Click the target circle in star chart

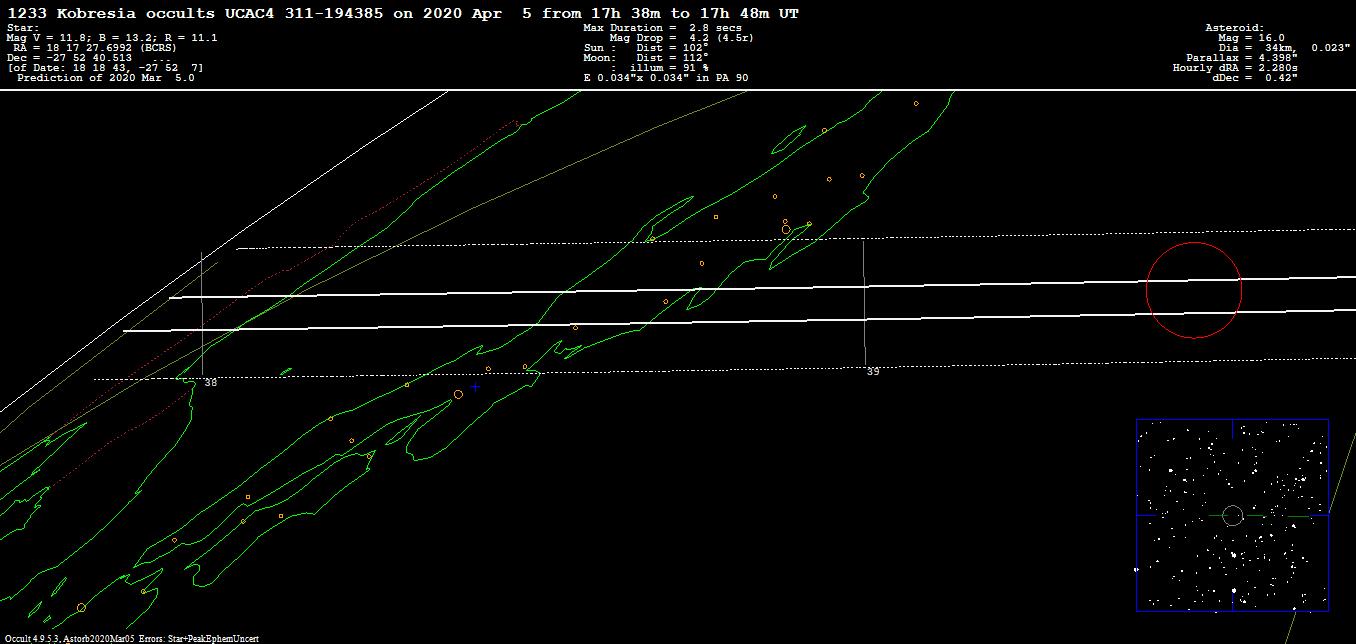(x=1232, y=515)
